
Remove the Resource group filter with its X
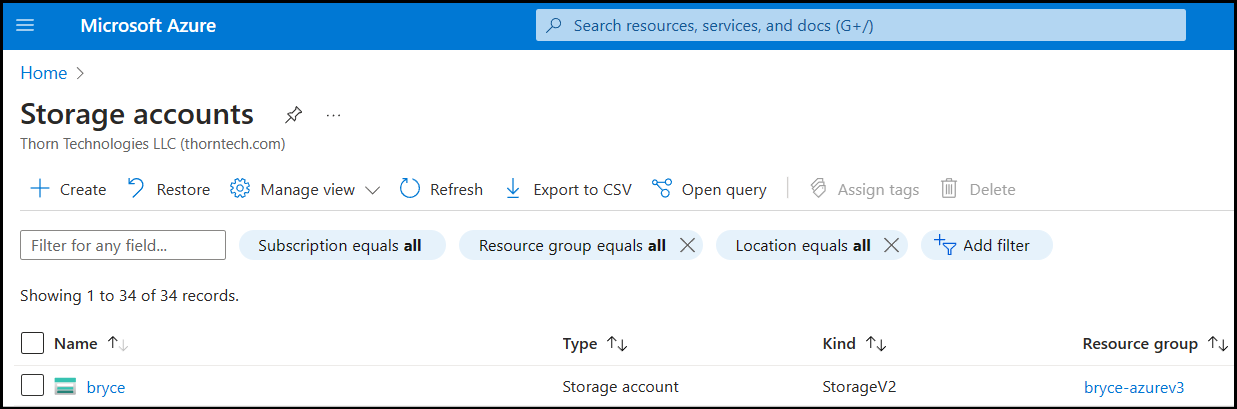point(687,245)
